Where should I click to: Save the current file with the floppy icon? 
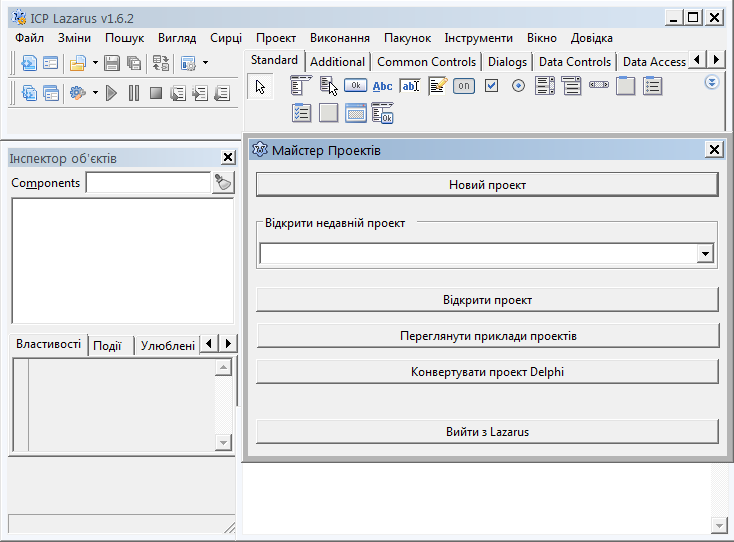tap(112, 63)
